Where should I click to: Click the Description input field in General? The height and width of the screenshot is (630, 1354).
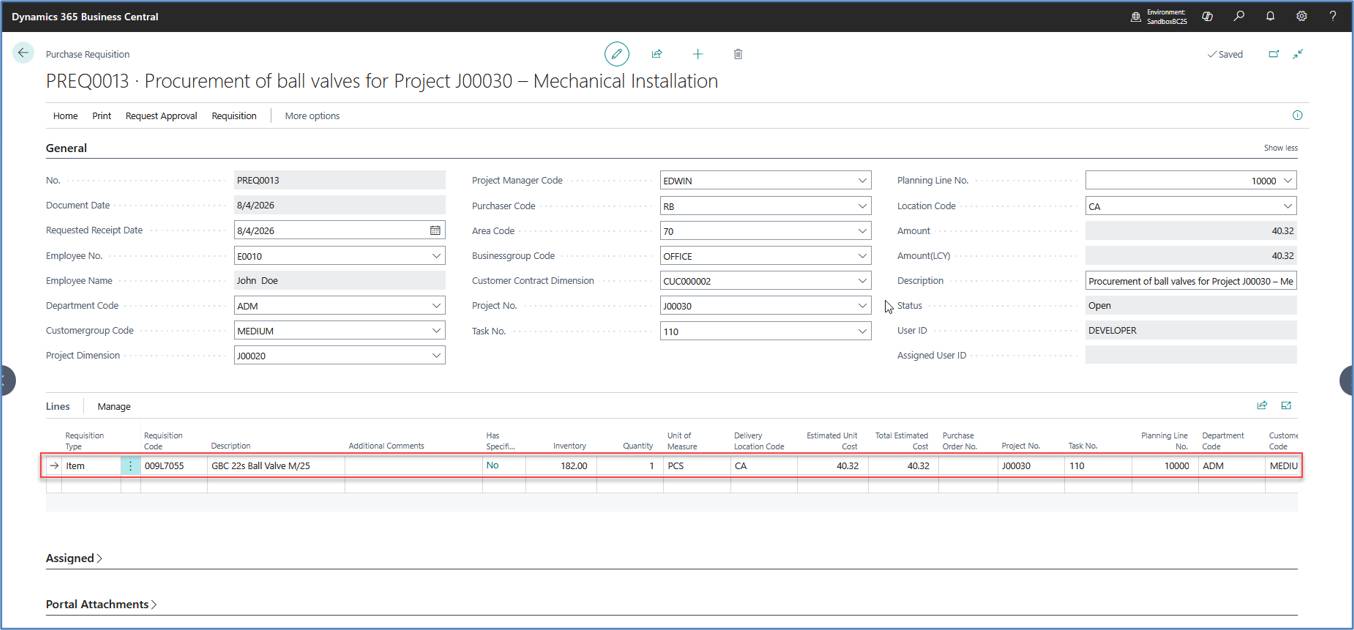pos(1191,281)
